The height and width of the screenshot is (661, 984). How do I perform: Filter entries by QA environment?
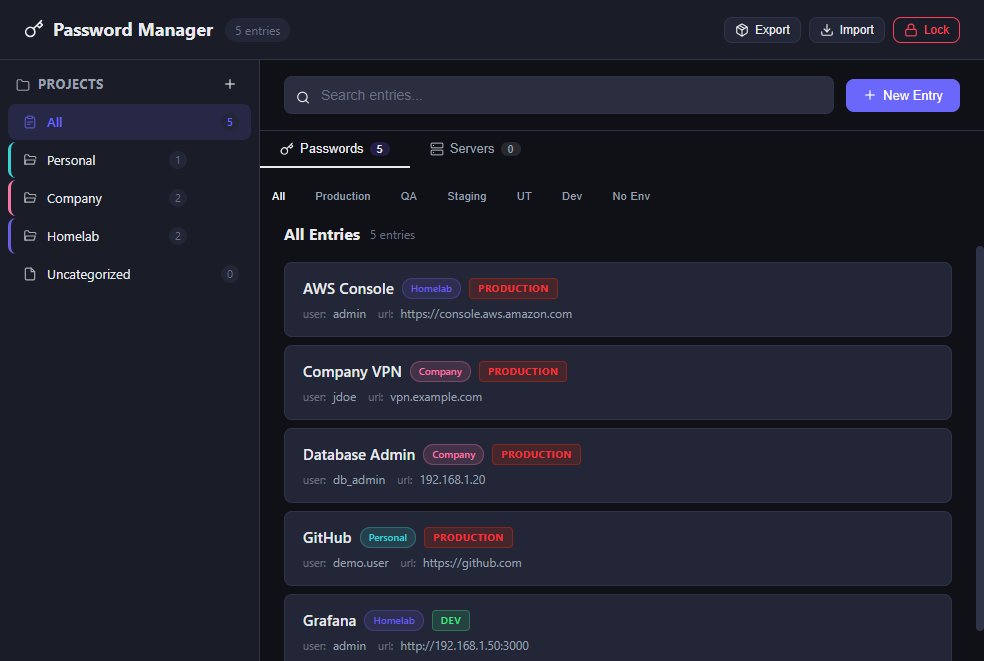[x=409, y=196]
